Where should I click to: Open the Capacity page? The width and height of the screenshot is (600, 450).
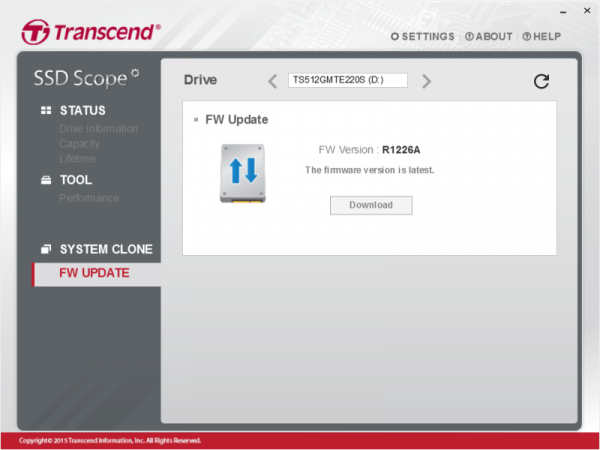pyautogui.click(x=79, y=143)
